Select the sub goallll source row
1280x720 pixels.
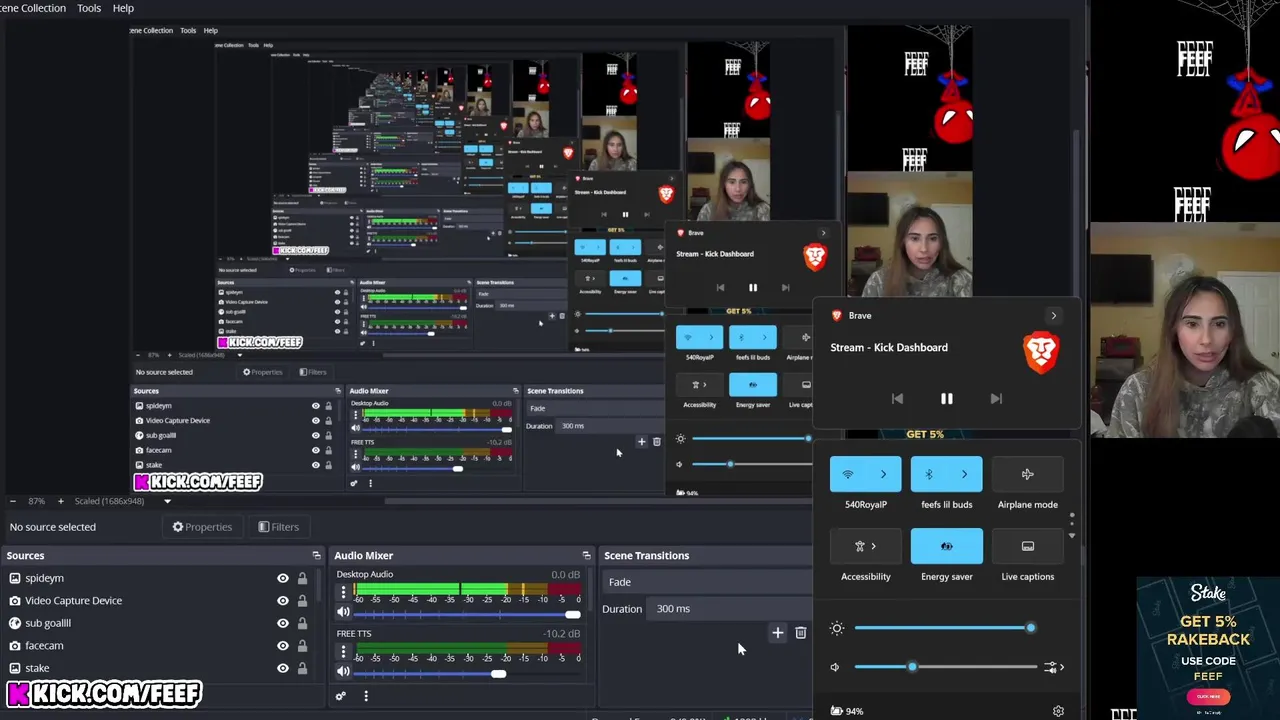160,623
